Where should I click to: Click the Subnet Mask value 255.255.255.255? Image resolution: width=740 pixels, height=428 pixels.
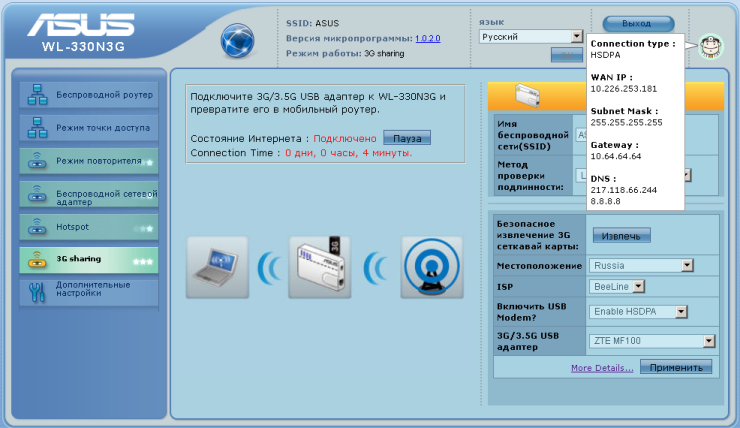(626, 122)
